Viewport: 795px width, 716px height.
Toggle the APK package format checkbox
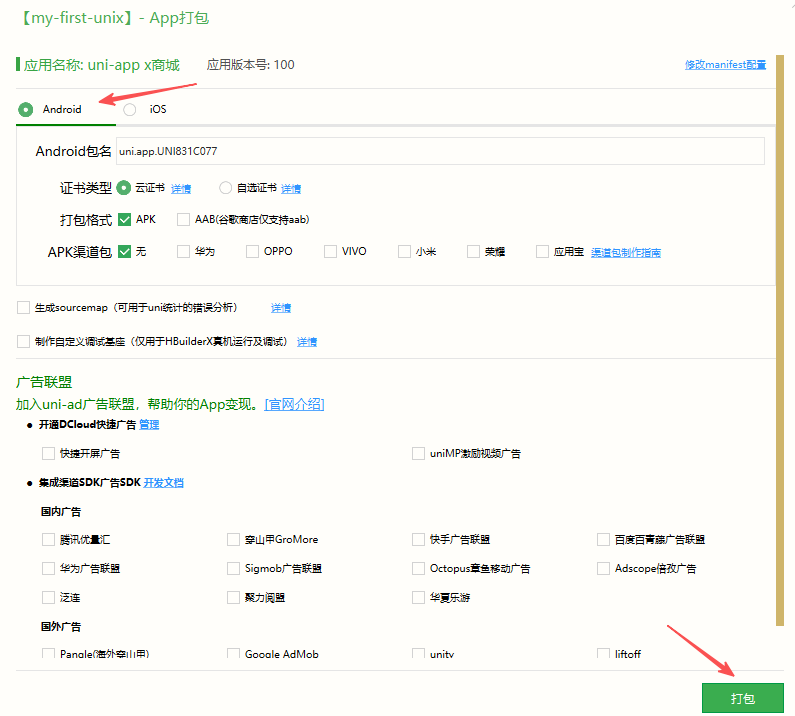(124, 220)
